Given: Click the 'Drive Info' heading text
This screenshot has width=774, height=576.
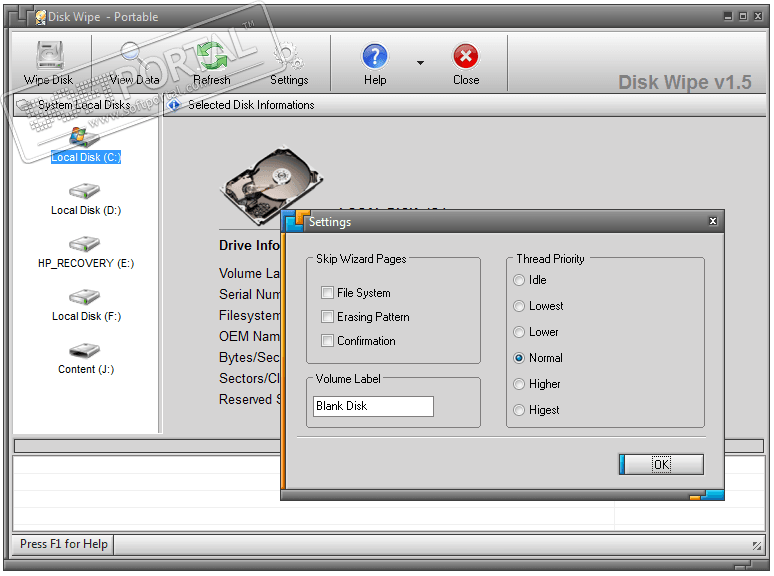Looking at the screenshot, I should click(x=249, y=246).
